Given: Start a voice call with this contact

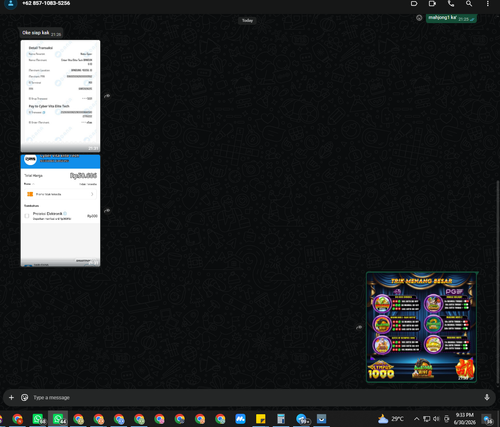Looking at the screenshot, I should (451, 4).
